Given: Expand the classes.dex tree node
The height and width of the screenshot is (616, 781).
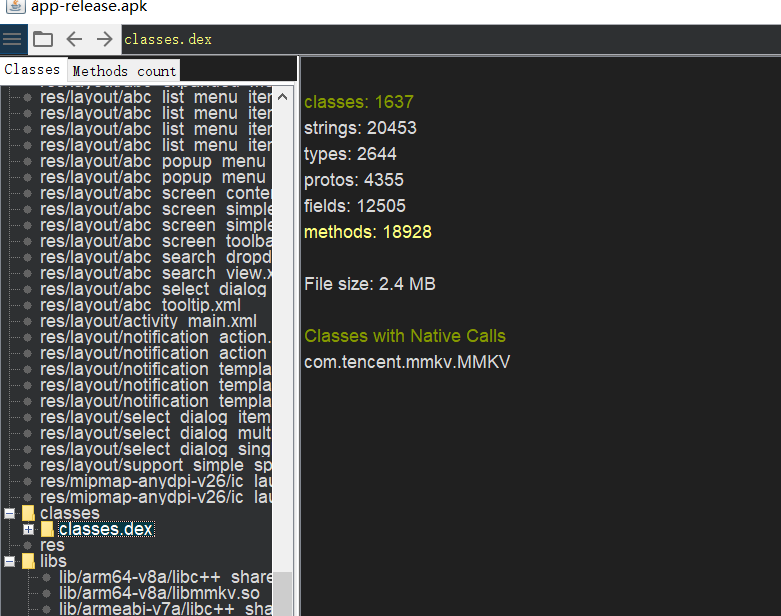Looking at the screenshot, I should pyautogui.click(x=28, y=529).
